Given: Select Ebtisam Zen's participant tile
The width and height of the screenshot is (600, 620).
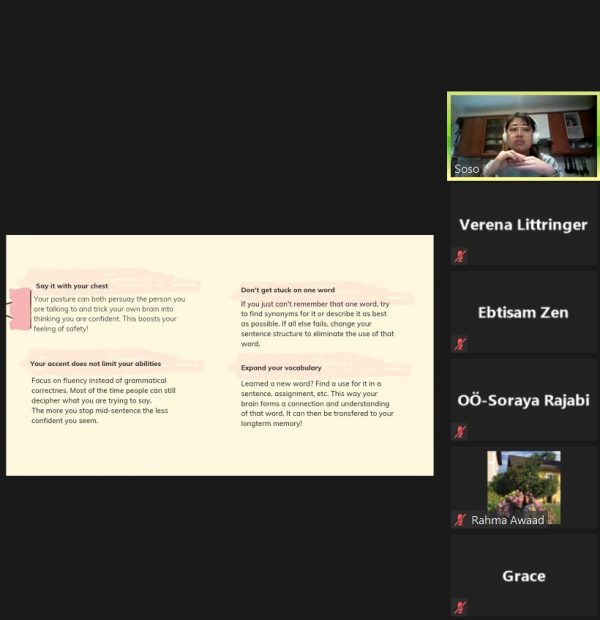Looking at the screenshot, I should pos(523,313).
